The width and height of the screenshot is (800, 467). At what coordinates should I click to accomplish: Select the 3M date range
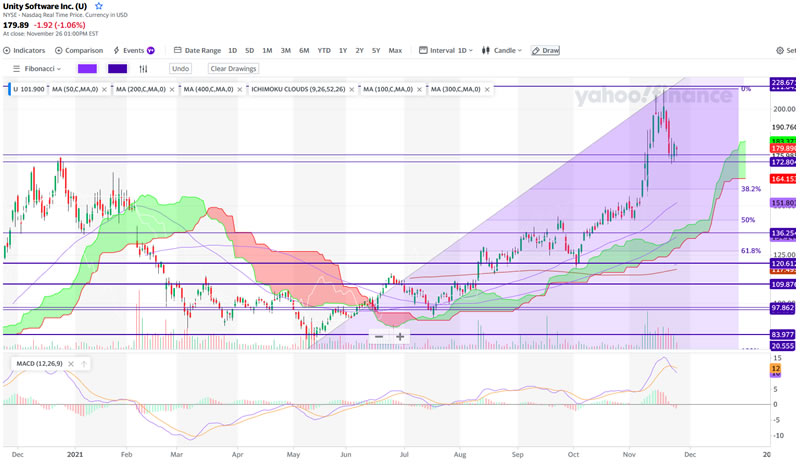point(286,51)
